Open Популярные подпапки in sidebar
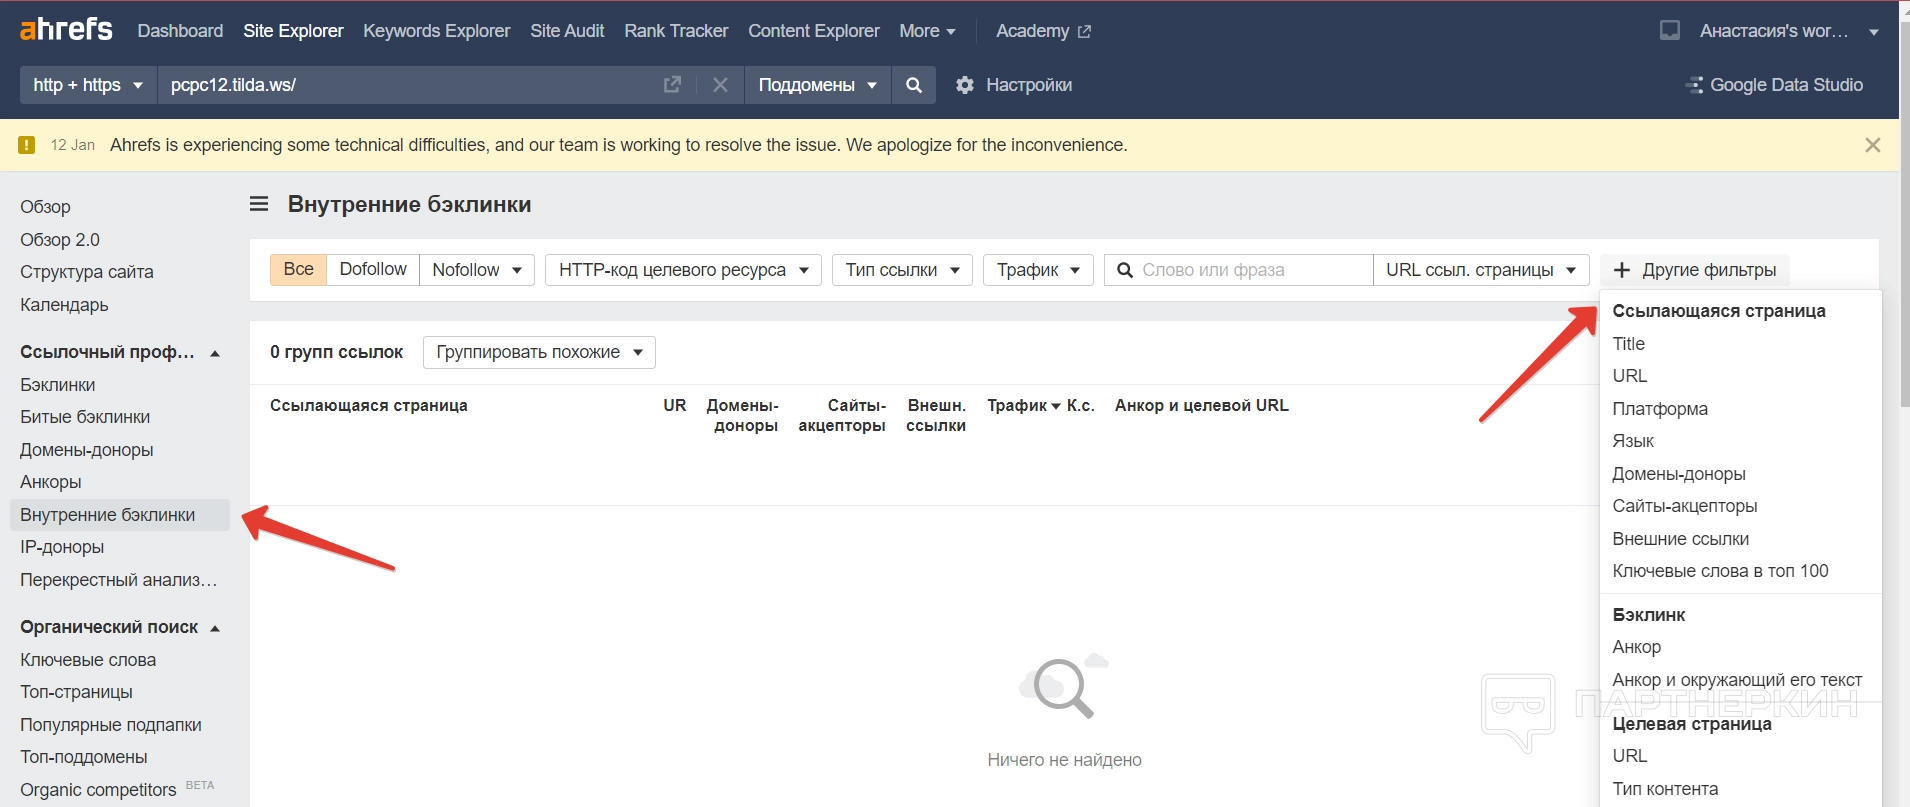The height and width of the screenshot is (807, 1910). coord(111,725)
